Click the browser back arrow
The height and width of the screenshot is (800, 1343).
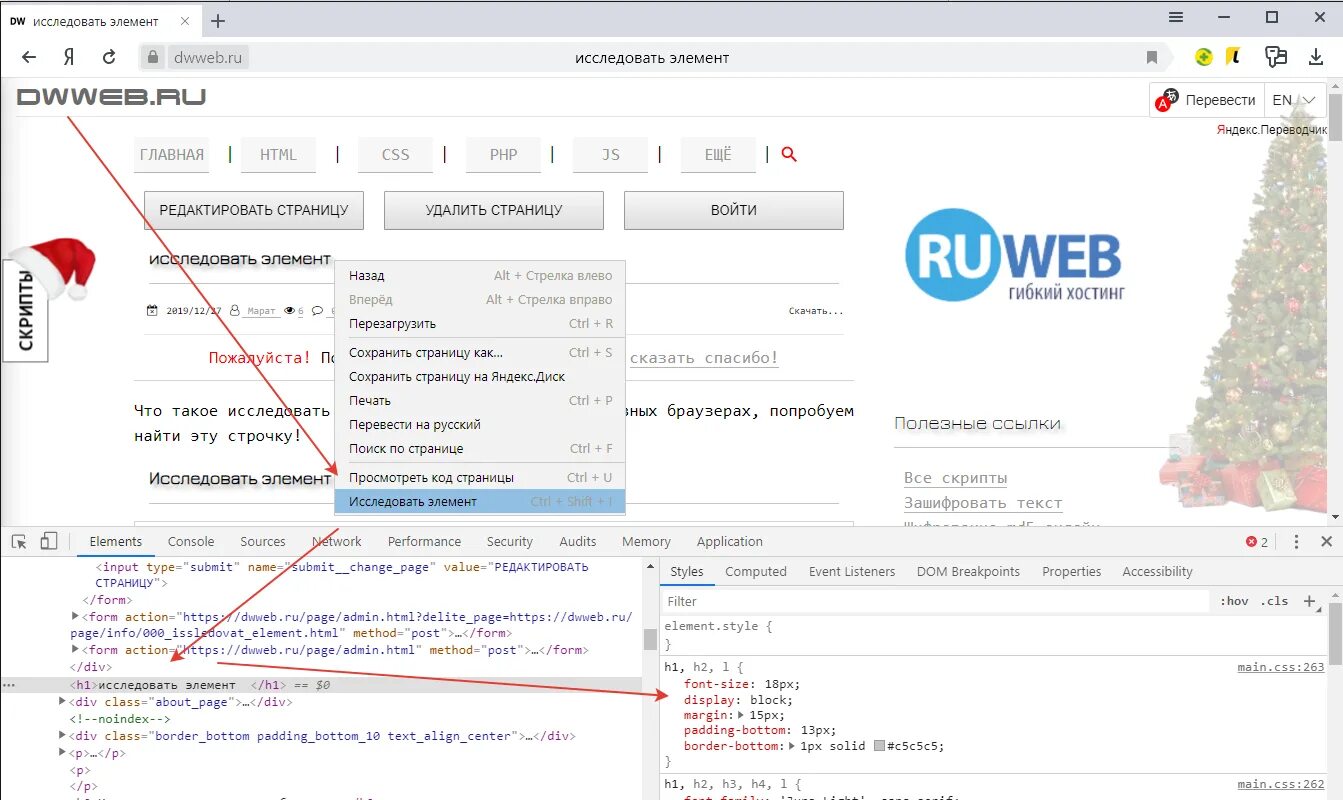coord(29,57)
